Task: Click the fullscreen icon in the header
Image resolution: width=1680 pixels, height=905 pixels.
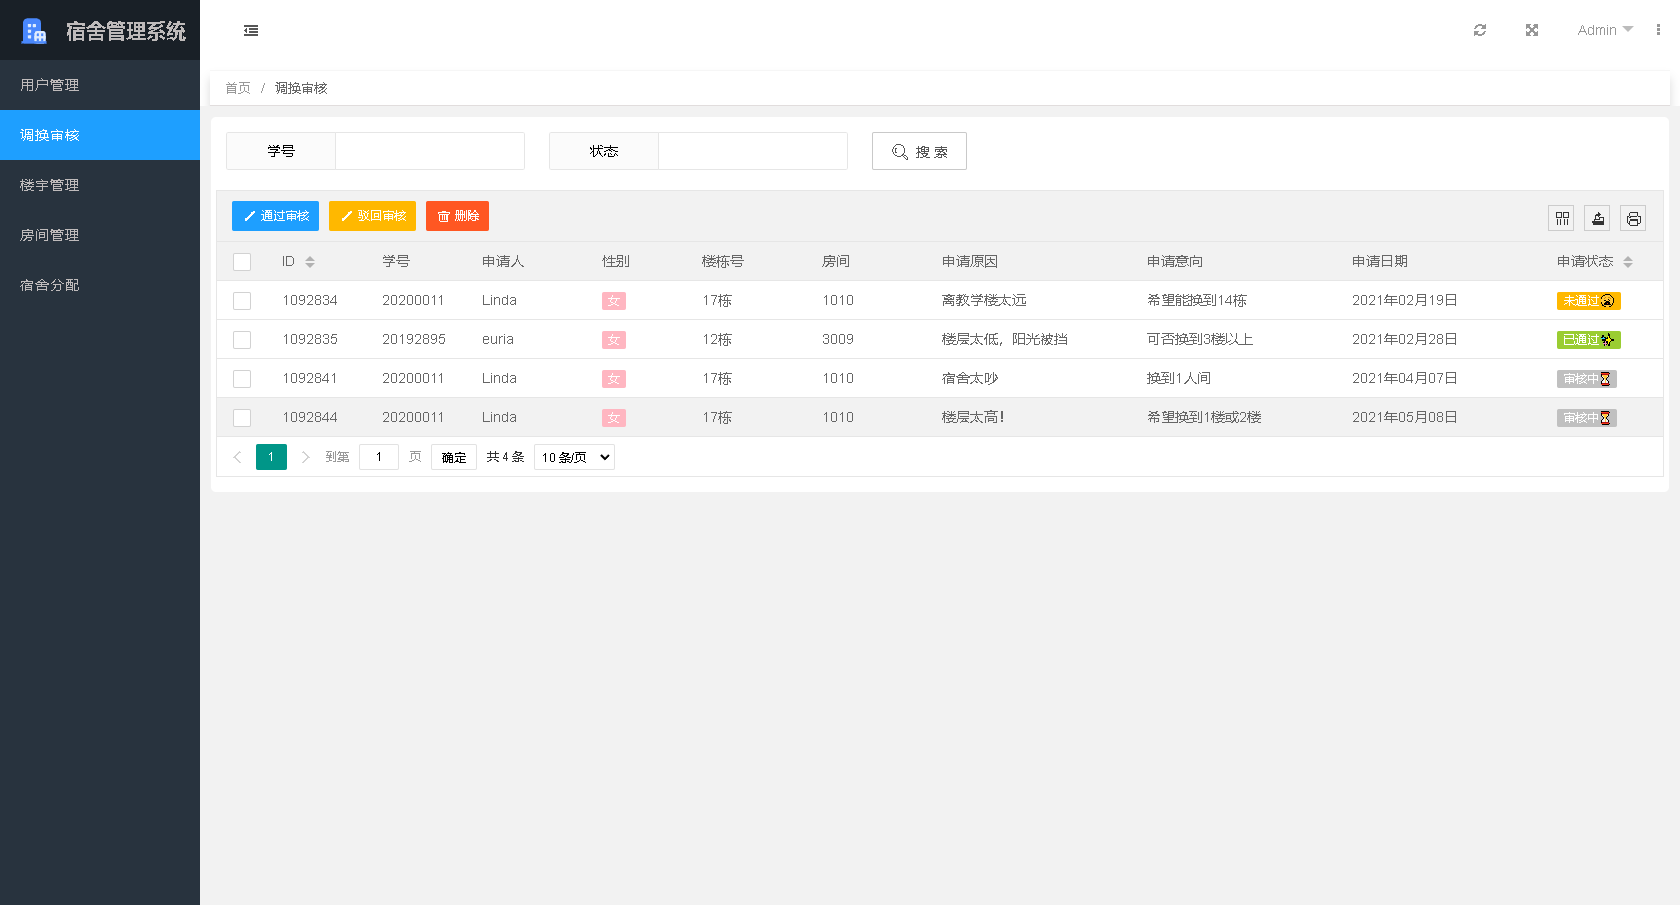Action: (1532, 30)
